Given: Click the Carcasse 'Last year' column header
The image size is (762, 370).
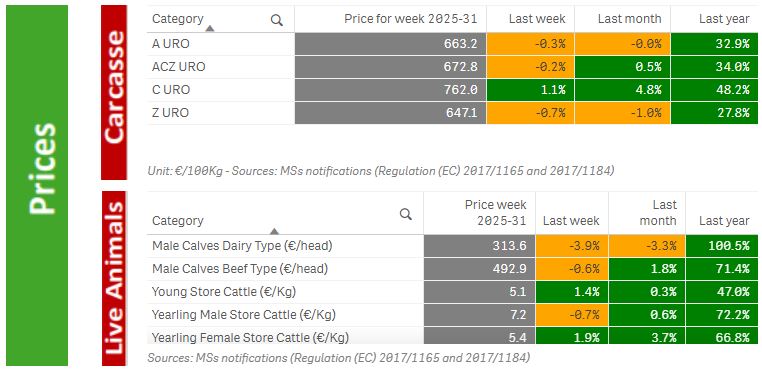Looking at the screenshot, I should (x=714, y=19).
